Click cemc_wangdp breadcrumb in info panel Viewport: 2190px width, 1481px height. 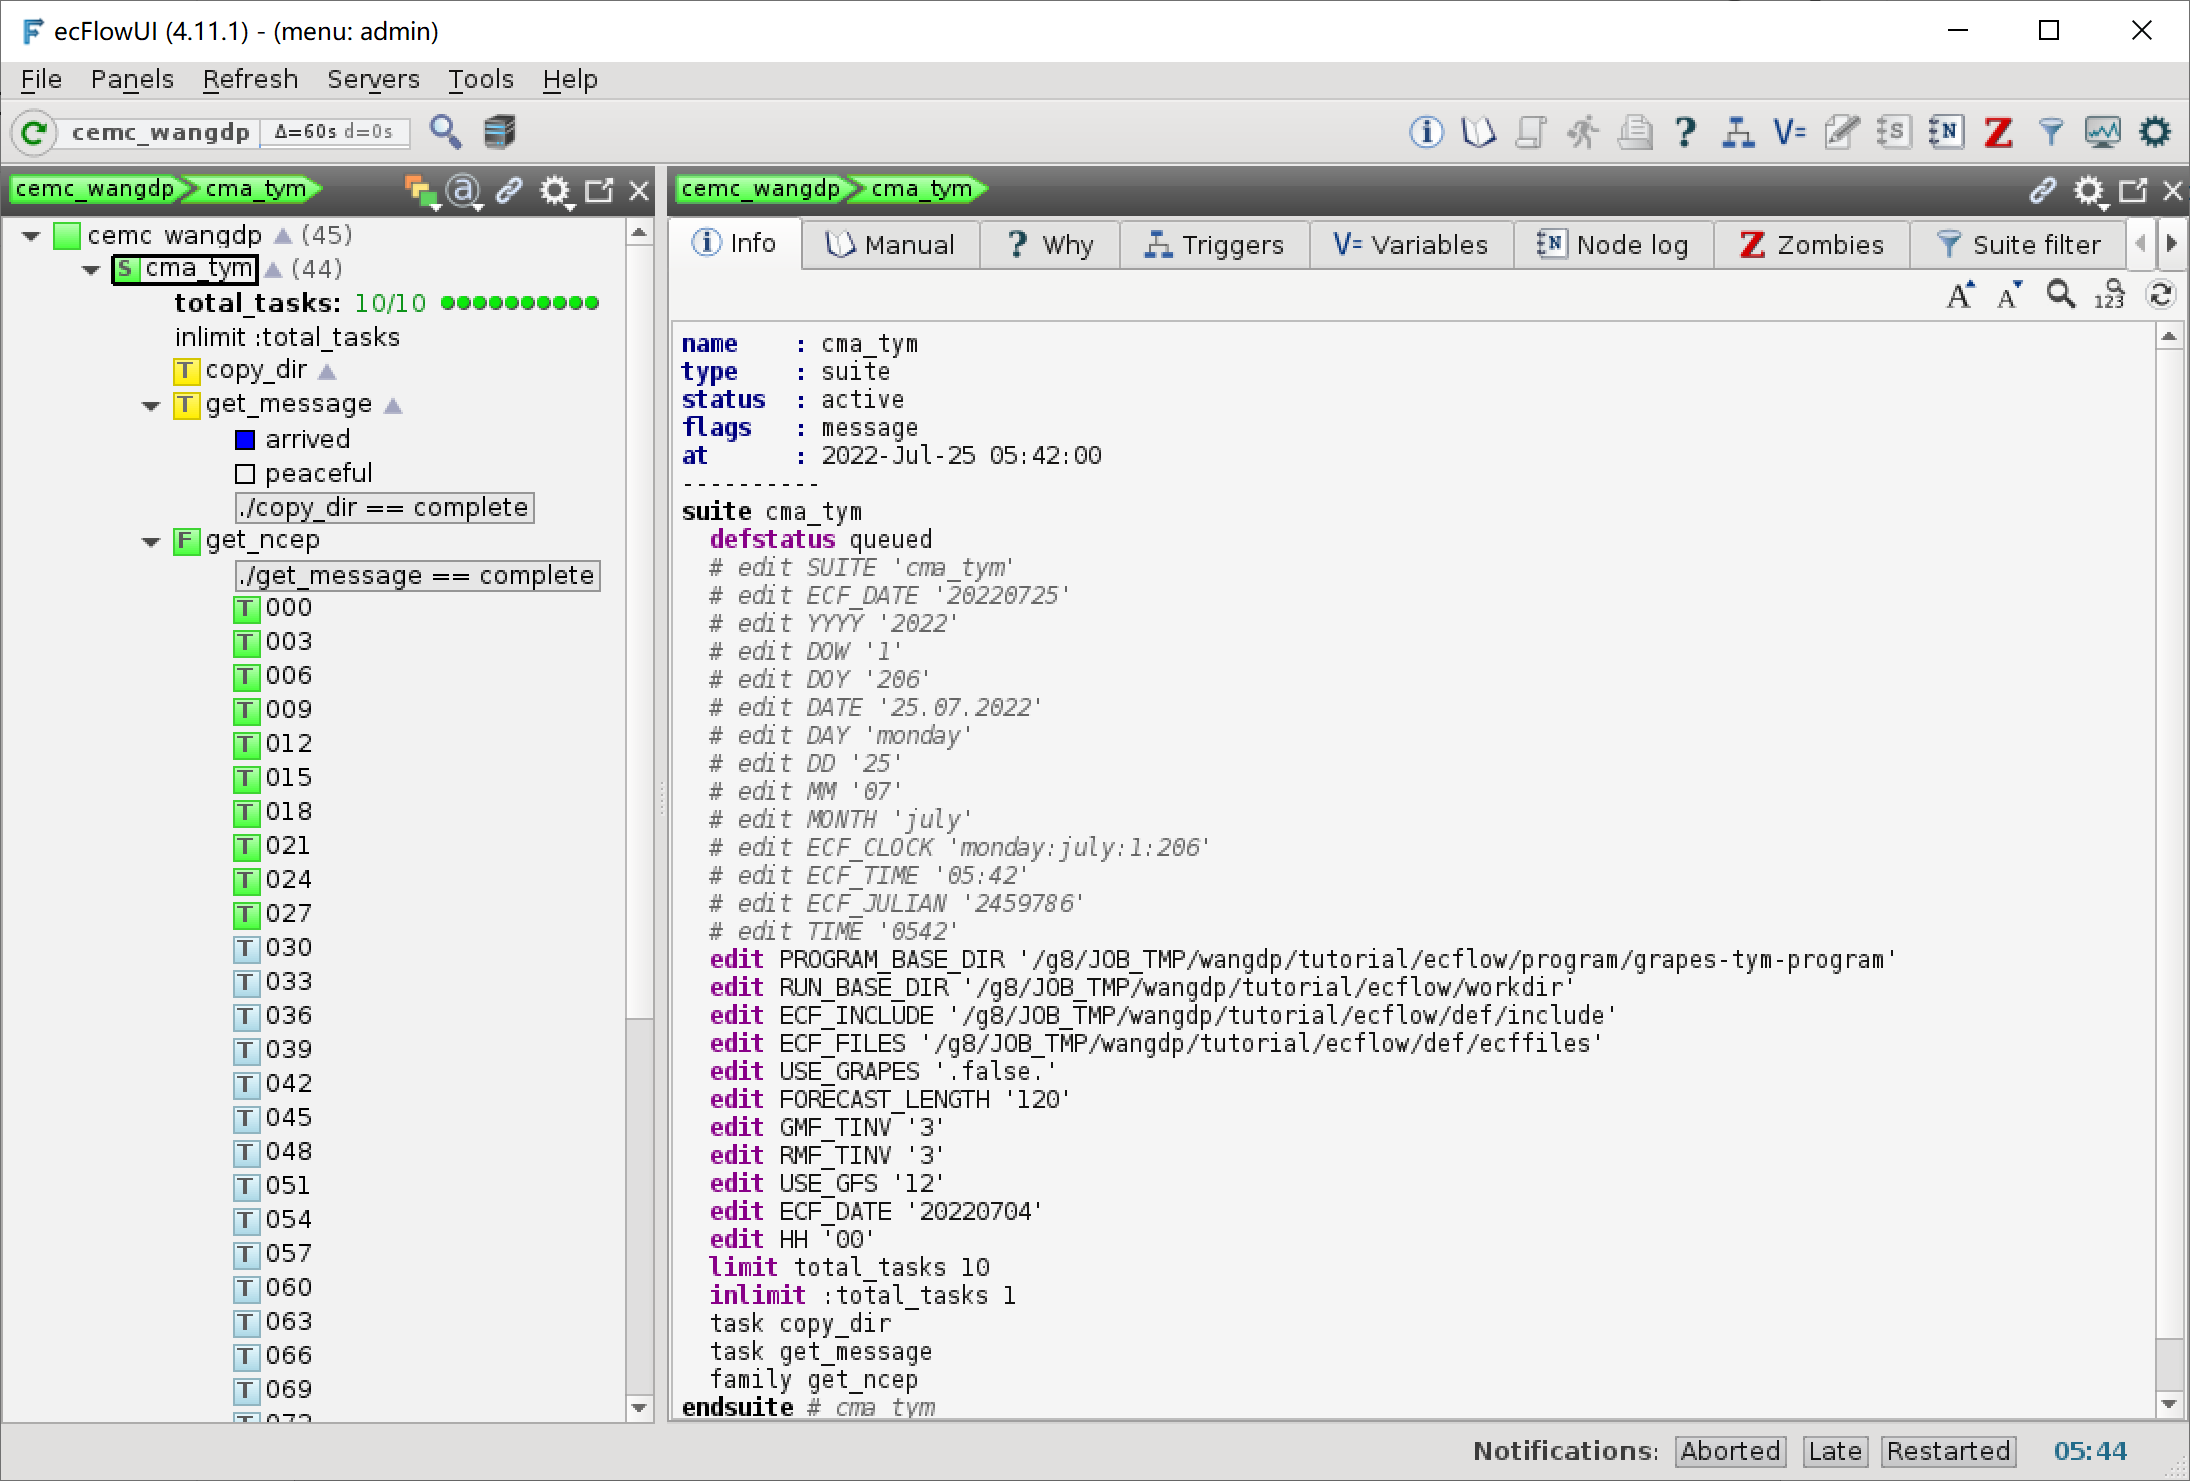[762, 189]
